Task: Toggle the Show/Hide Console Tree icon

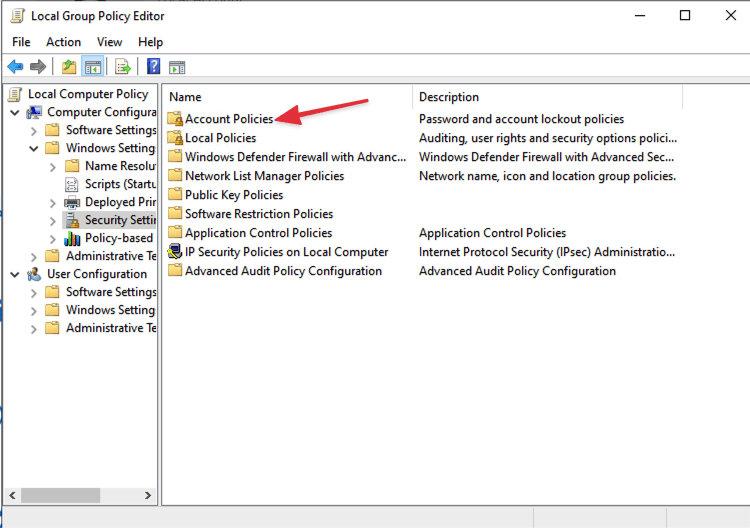Action: tap(92, 67)
